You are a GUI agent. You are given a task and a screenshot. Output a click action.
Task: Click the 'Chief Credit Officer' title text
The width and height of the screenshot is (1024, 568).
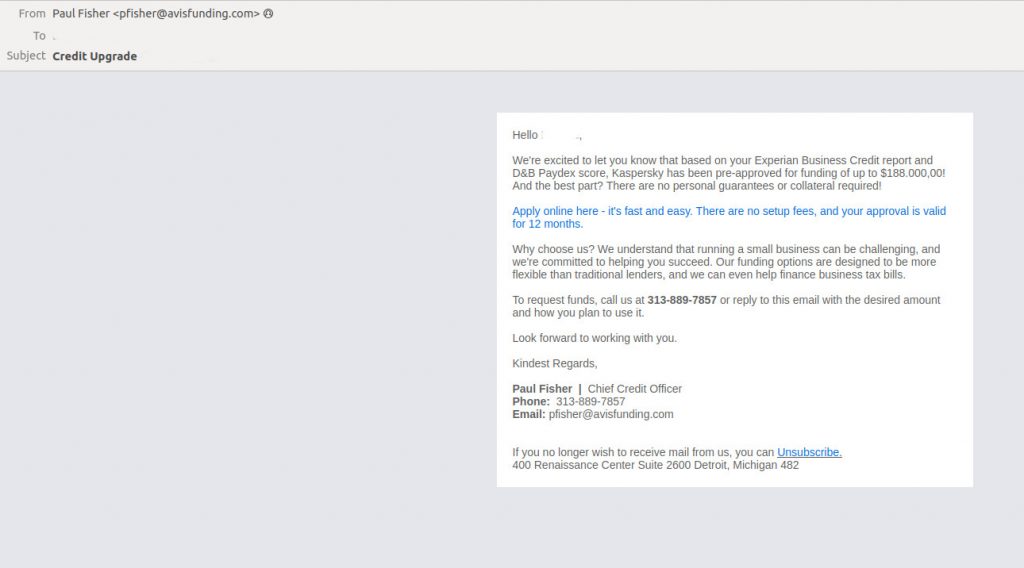point(635,388)
